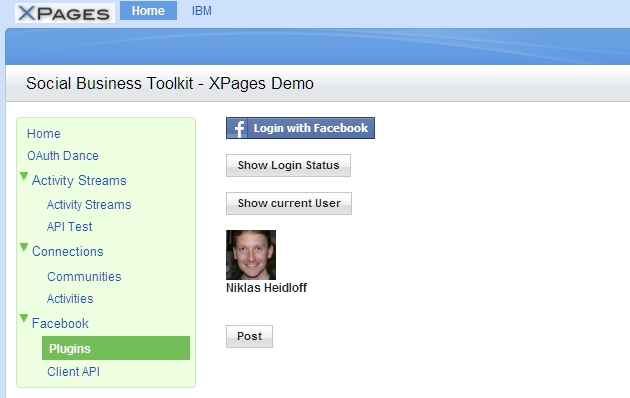The width and height of the screenshot is (630, 398).
Task: Click Show current User button
Action: click(x=288, y=203)
